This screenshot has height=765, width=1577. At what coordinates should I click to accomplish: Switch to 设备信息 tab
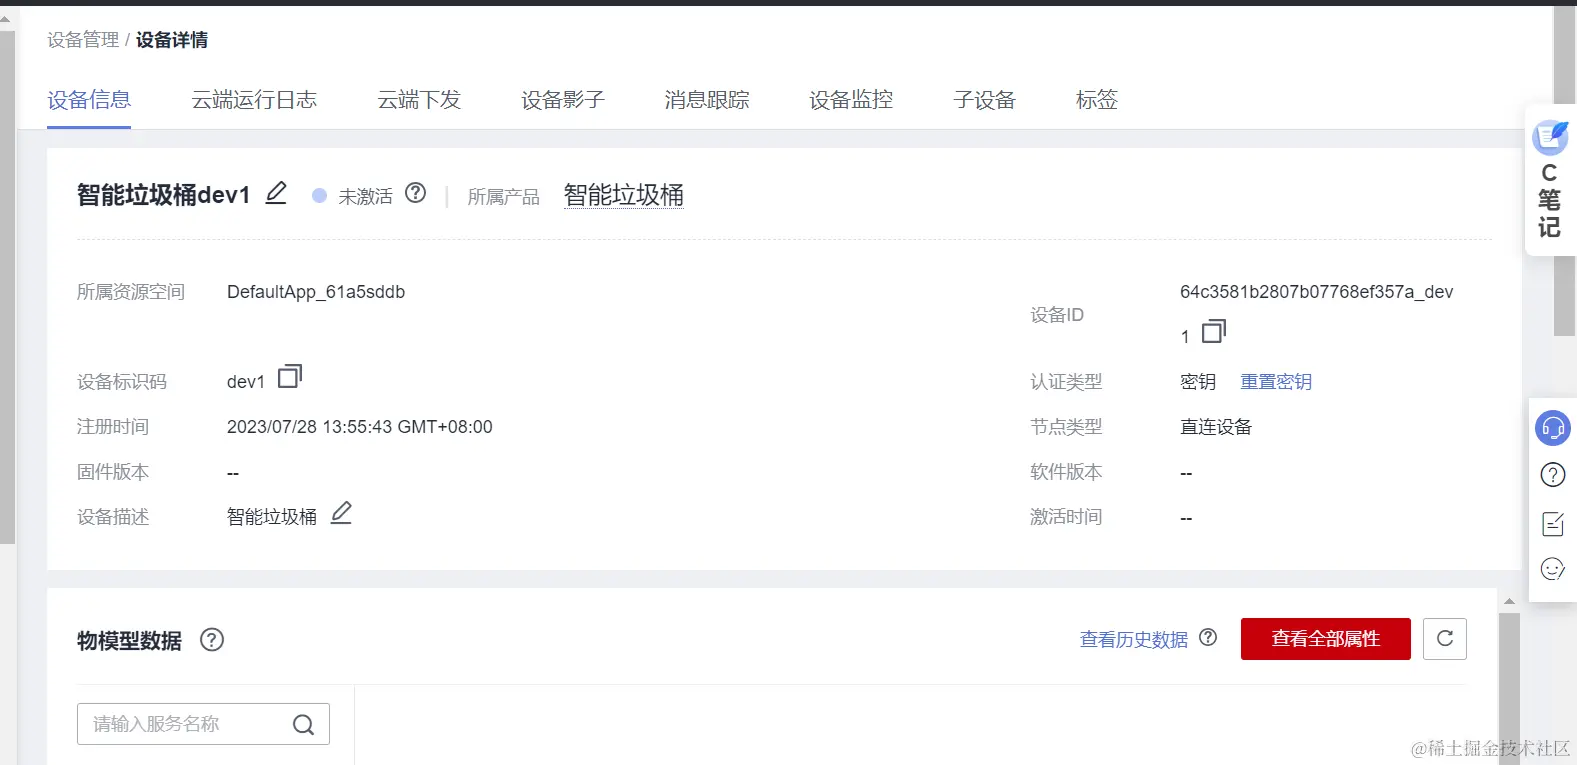[89, 100]
